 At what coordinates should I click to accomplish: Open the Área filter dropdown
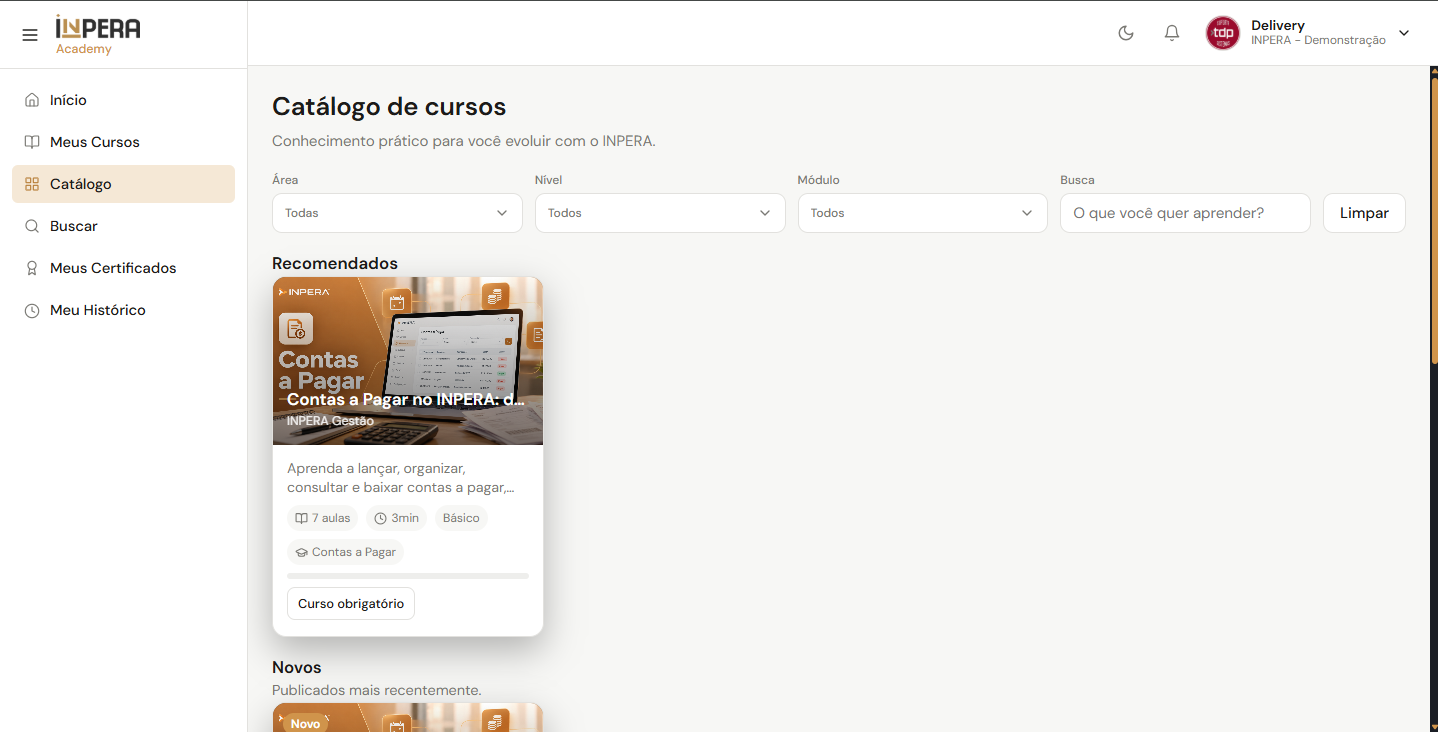point(397,213)
